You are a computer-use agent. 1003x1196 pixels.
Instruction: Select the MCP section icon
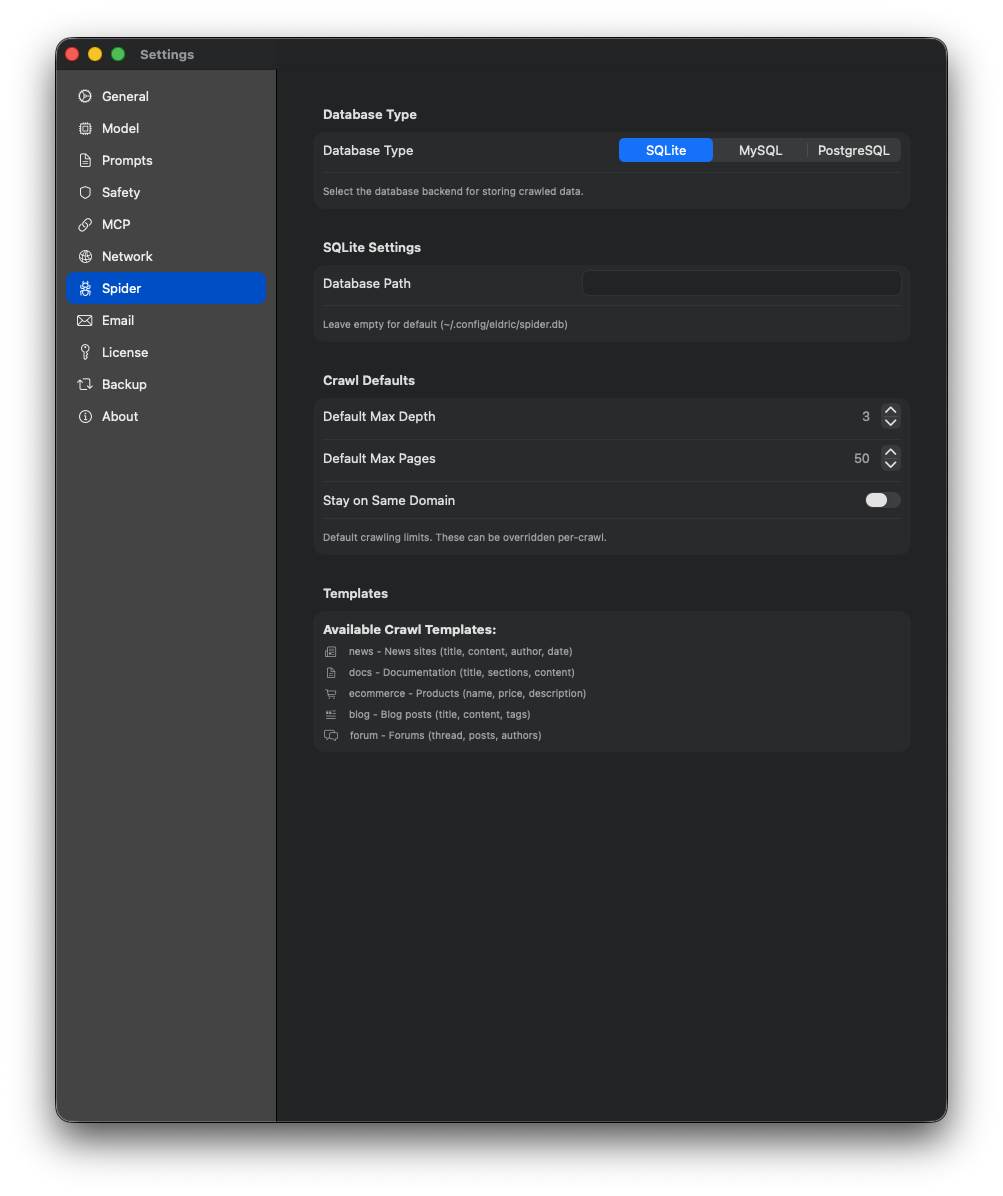click(85, 224)
